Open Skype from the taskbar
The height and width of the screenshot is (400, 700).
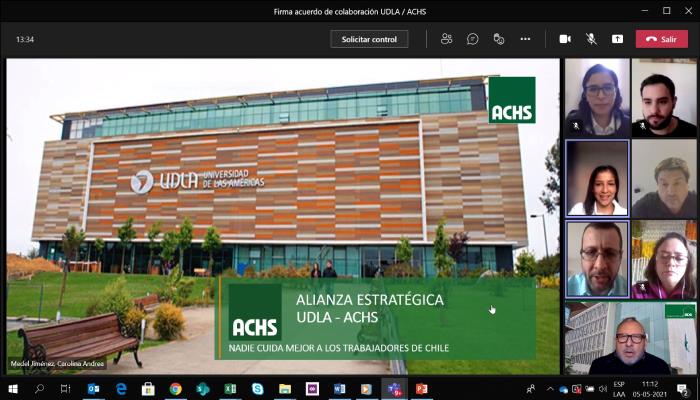257,388
